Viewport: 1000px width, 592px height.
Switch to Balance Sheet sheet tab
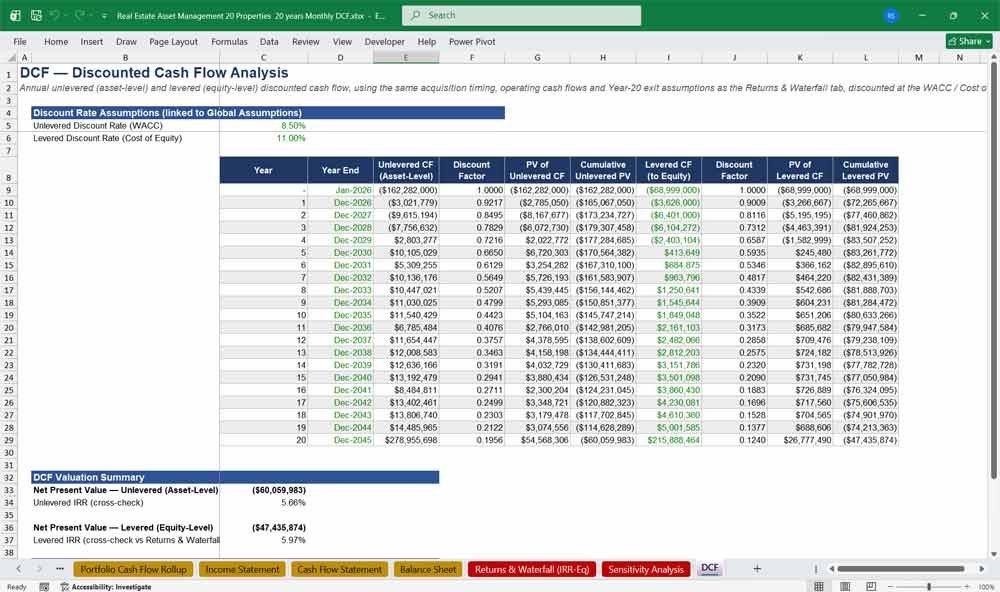click(x=427, y=569)
